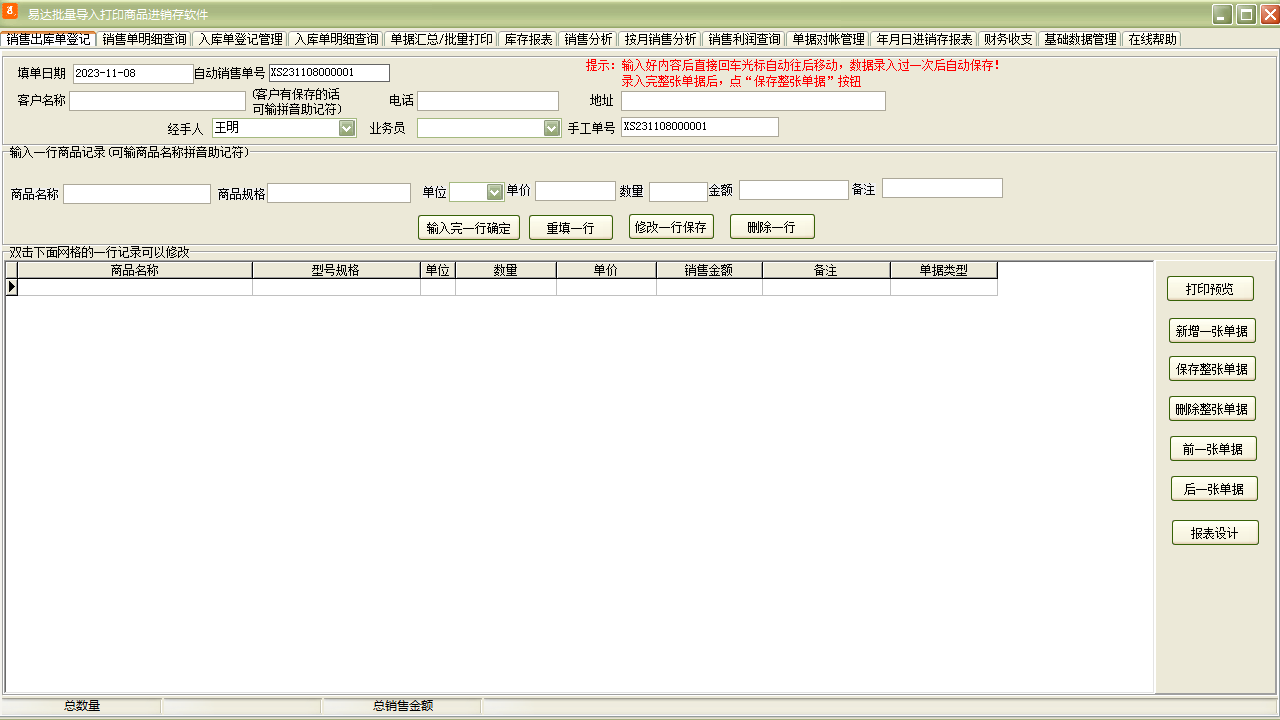
Task: Click the 金额 input field
Action: (x=794, y=190)
